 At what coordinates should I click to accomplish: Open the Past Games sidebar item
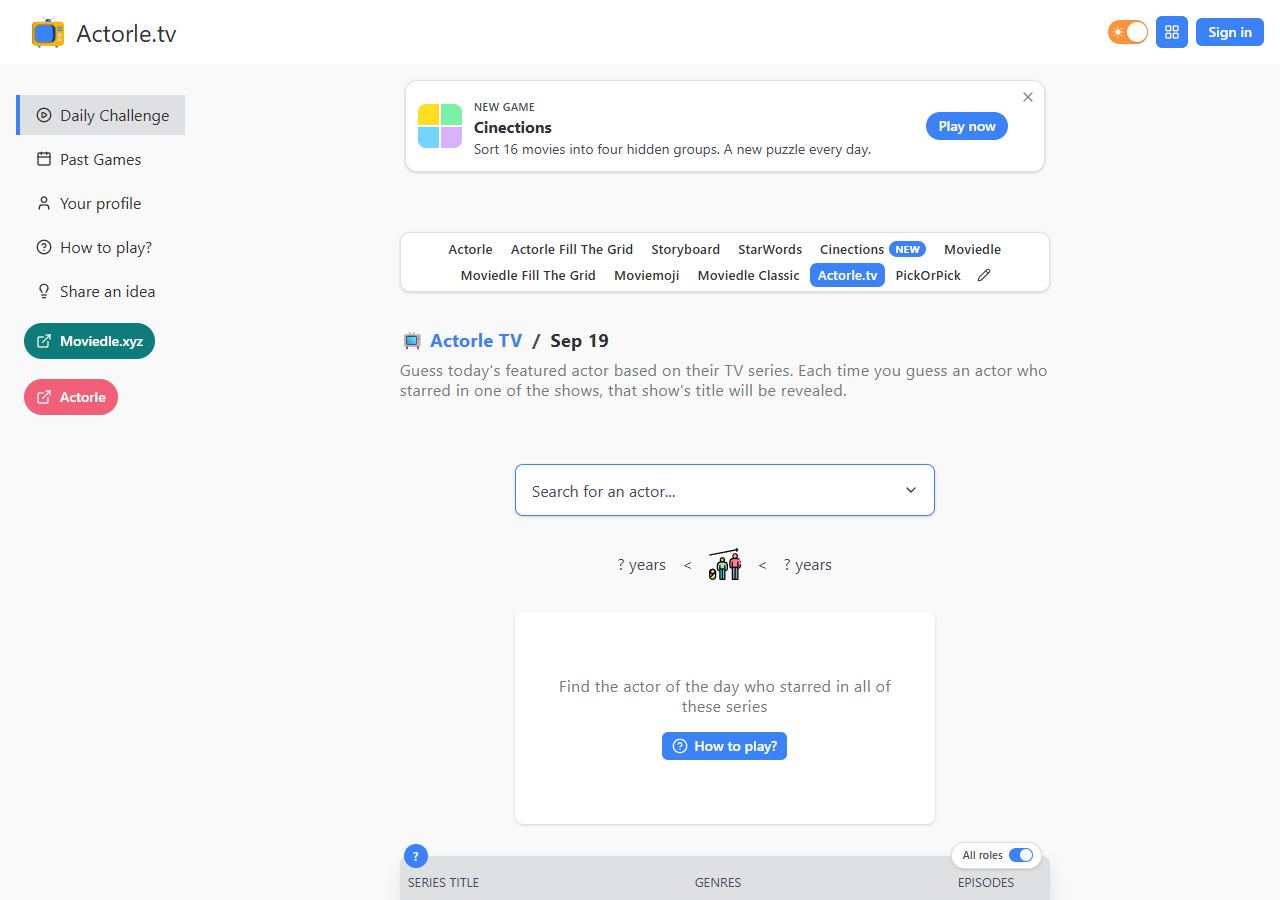pos(100,159)
